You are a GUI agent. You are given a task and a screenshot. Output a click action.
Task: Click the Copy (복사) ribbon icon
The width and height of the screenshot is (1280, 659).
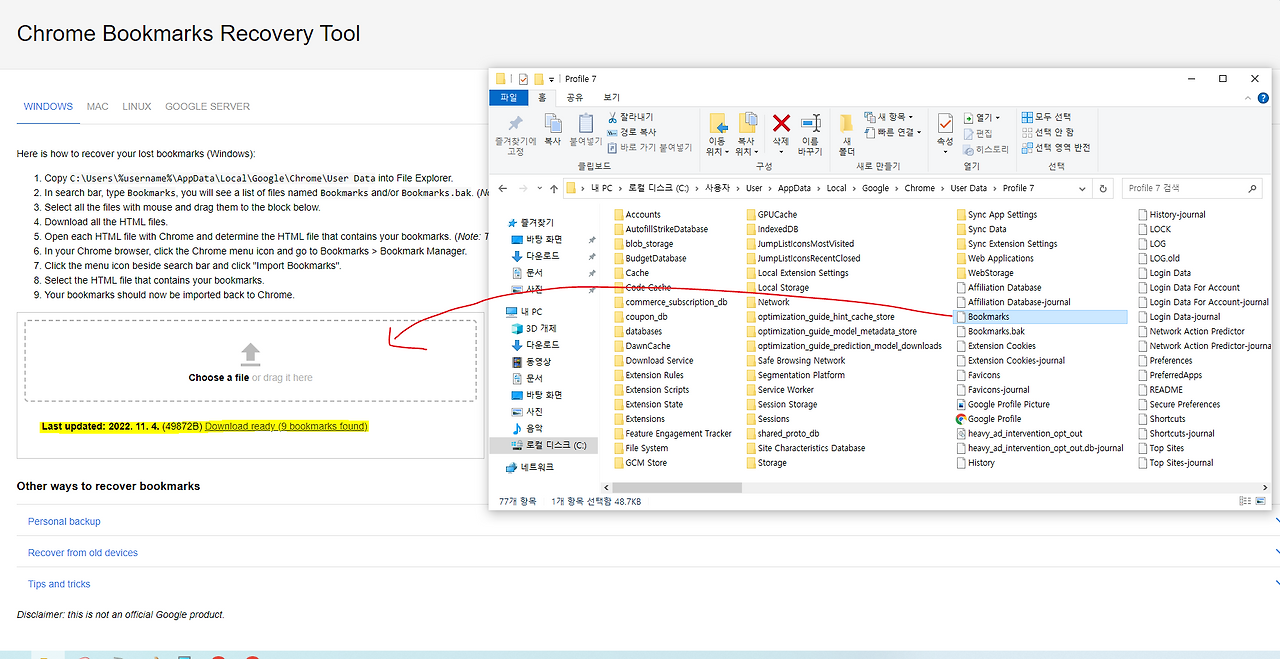pyautogui.click(x=553, y=124)
